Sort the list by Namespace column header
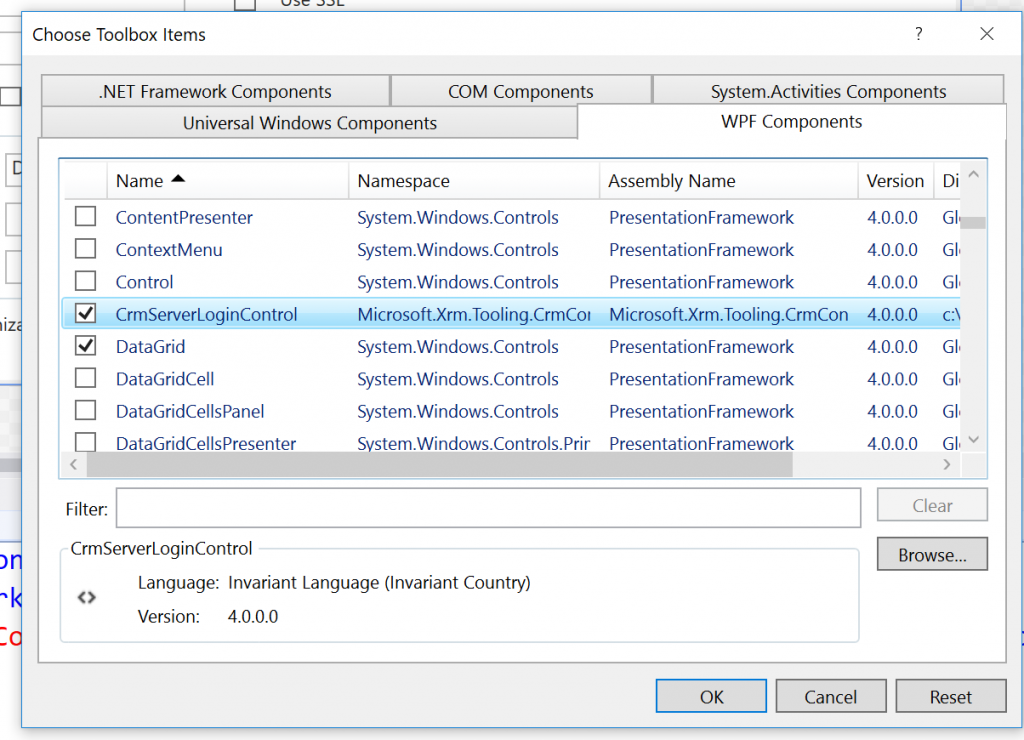The image size is (1024, 740). 403,181
